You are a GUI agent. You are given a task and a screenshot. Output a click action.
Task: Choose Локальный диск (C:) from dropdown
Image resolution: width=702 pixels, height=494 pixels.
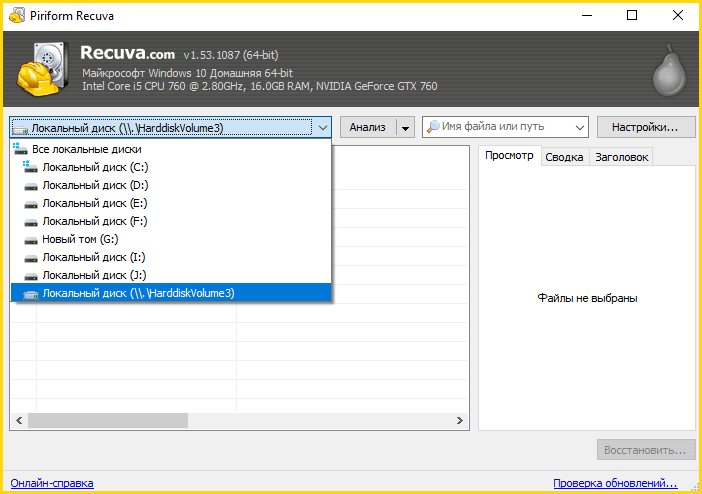pos(171,167)
